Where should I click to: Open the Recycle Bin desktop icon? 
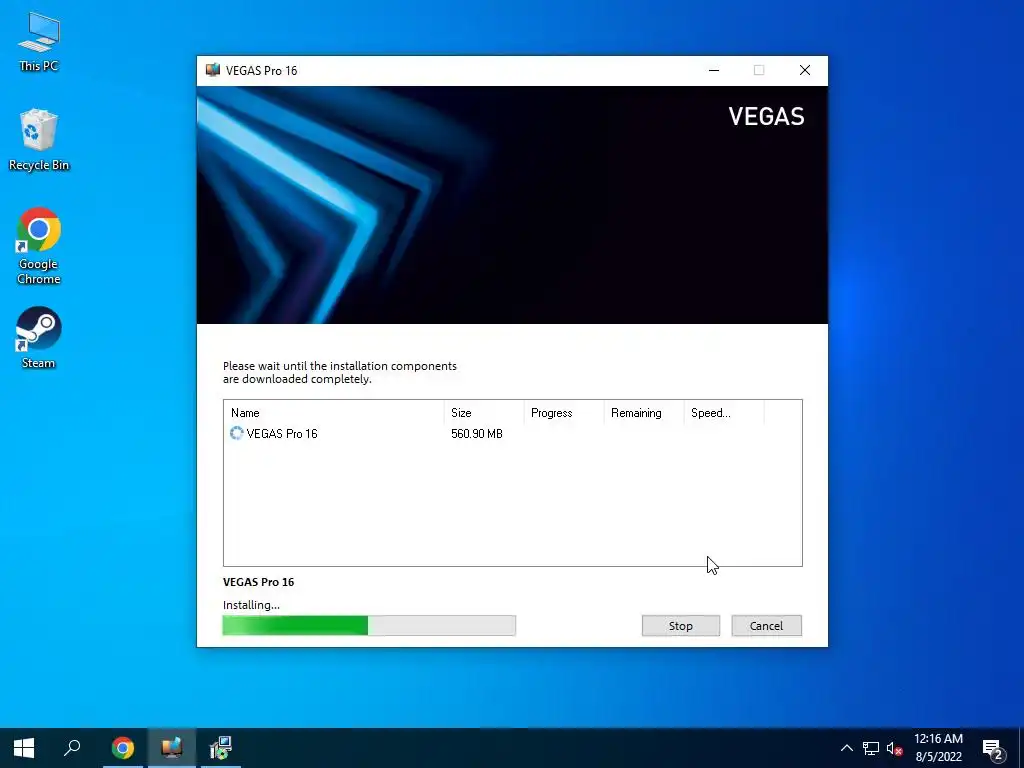click(x=39, y=140)
